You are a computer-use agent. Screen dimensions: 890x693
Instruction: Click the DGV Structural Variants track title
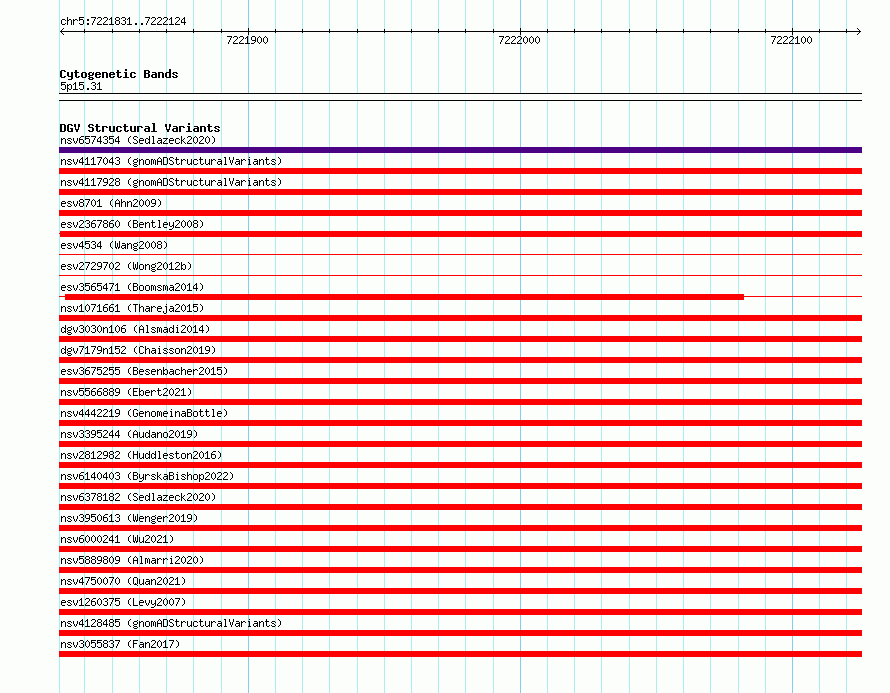140,128
